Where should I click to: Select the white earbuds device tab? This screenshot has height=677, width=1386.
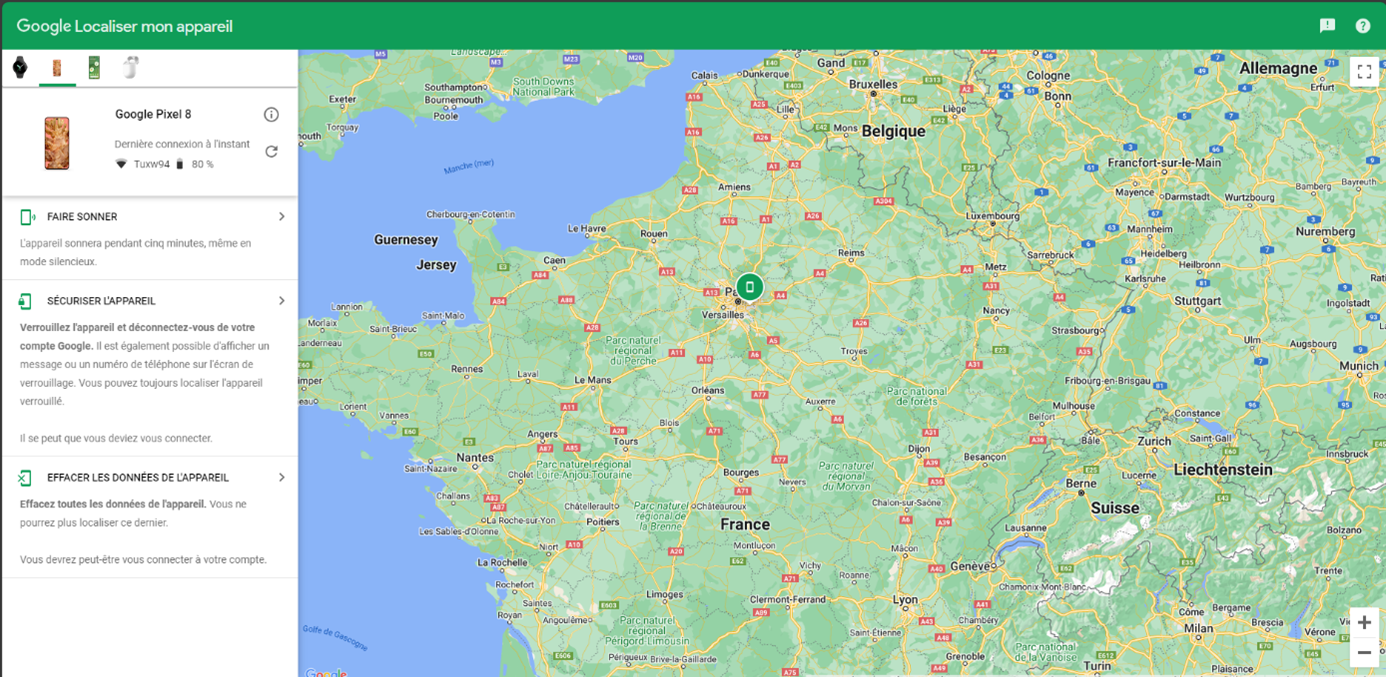(x=131, y=68)
